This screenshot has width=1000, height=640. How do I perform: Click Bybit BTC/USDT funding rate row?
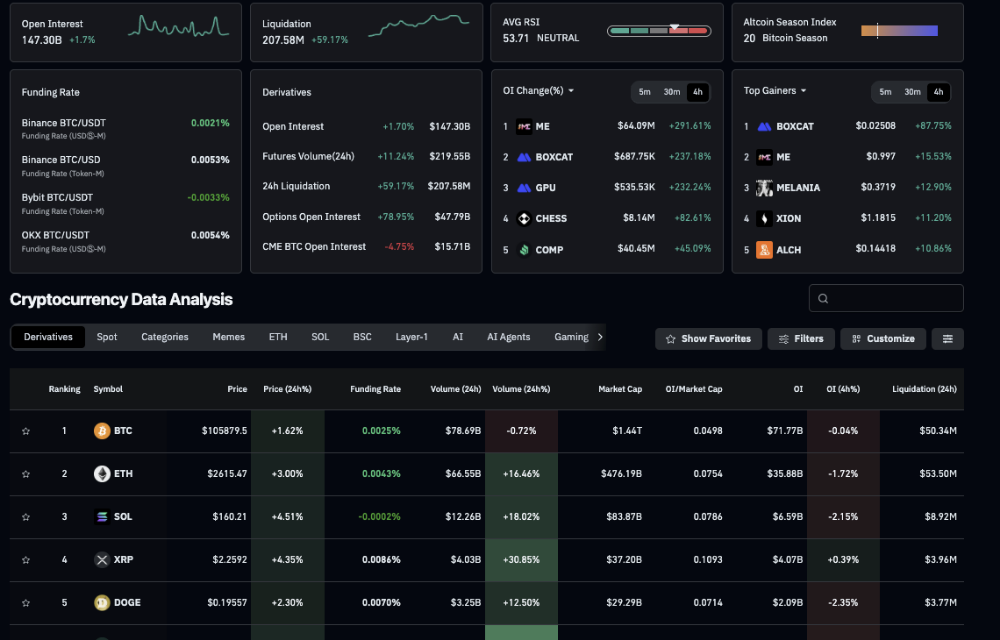(x=126, y=203)
